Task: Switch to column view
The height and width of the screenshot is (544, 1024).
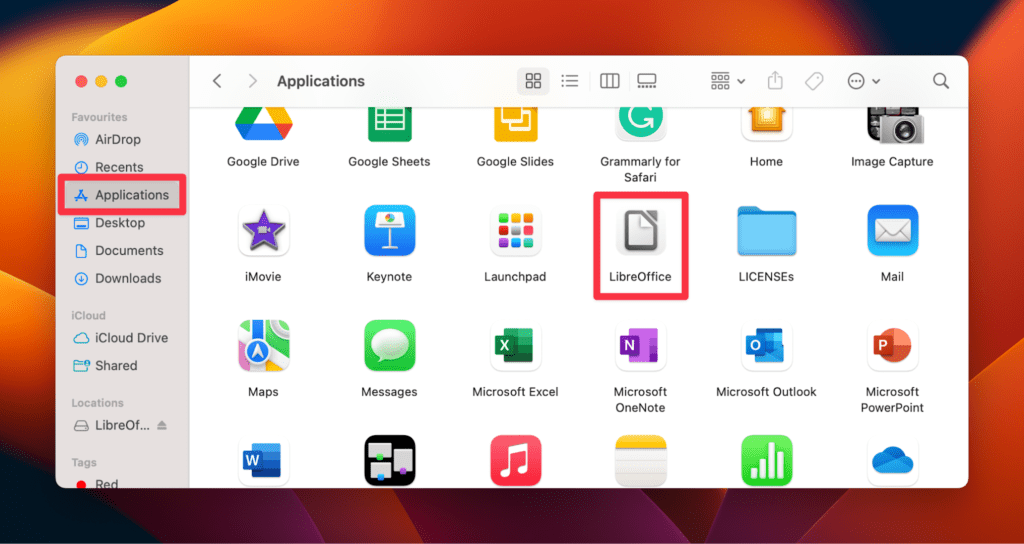Action: [609, 81]
